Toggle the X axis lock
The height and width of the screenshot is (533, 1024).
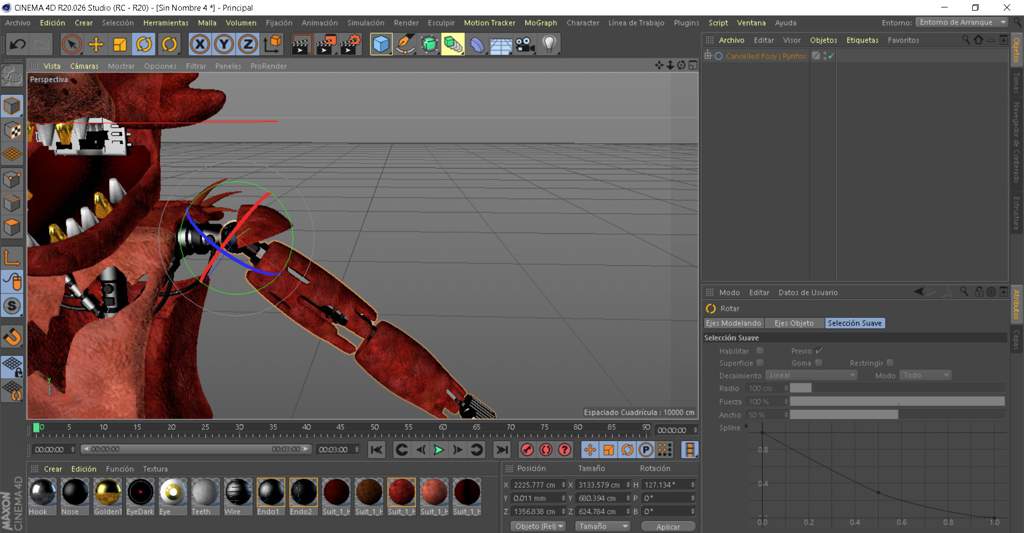[200, 44]
